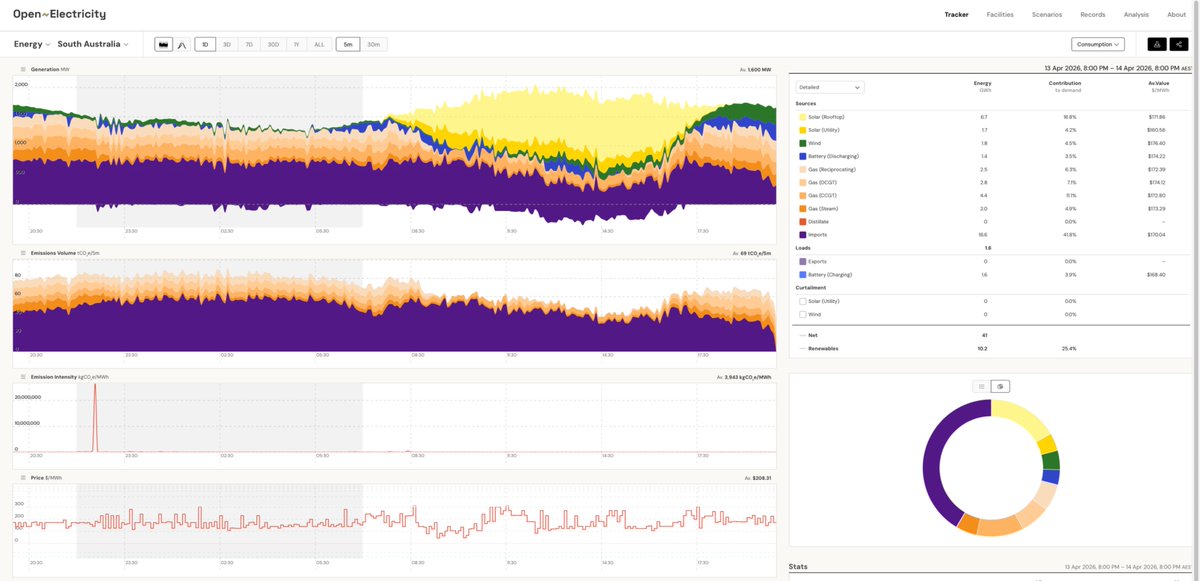Open the Emissions Volume chart options icon
The height and width of the screenshot is (581, 1200).
[22, 254]
